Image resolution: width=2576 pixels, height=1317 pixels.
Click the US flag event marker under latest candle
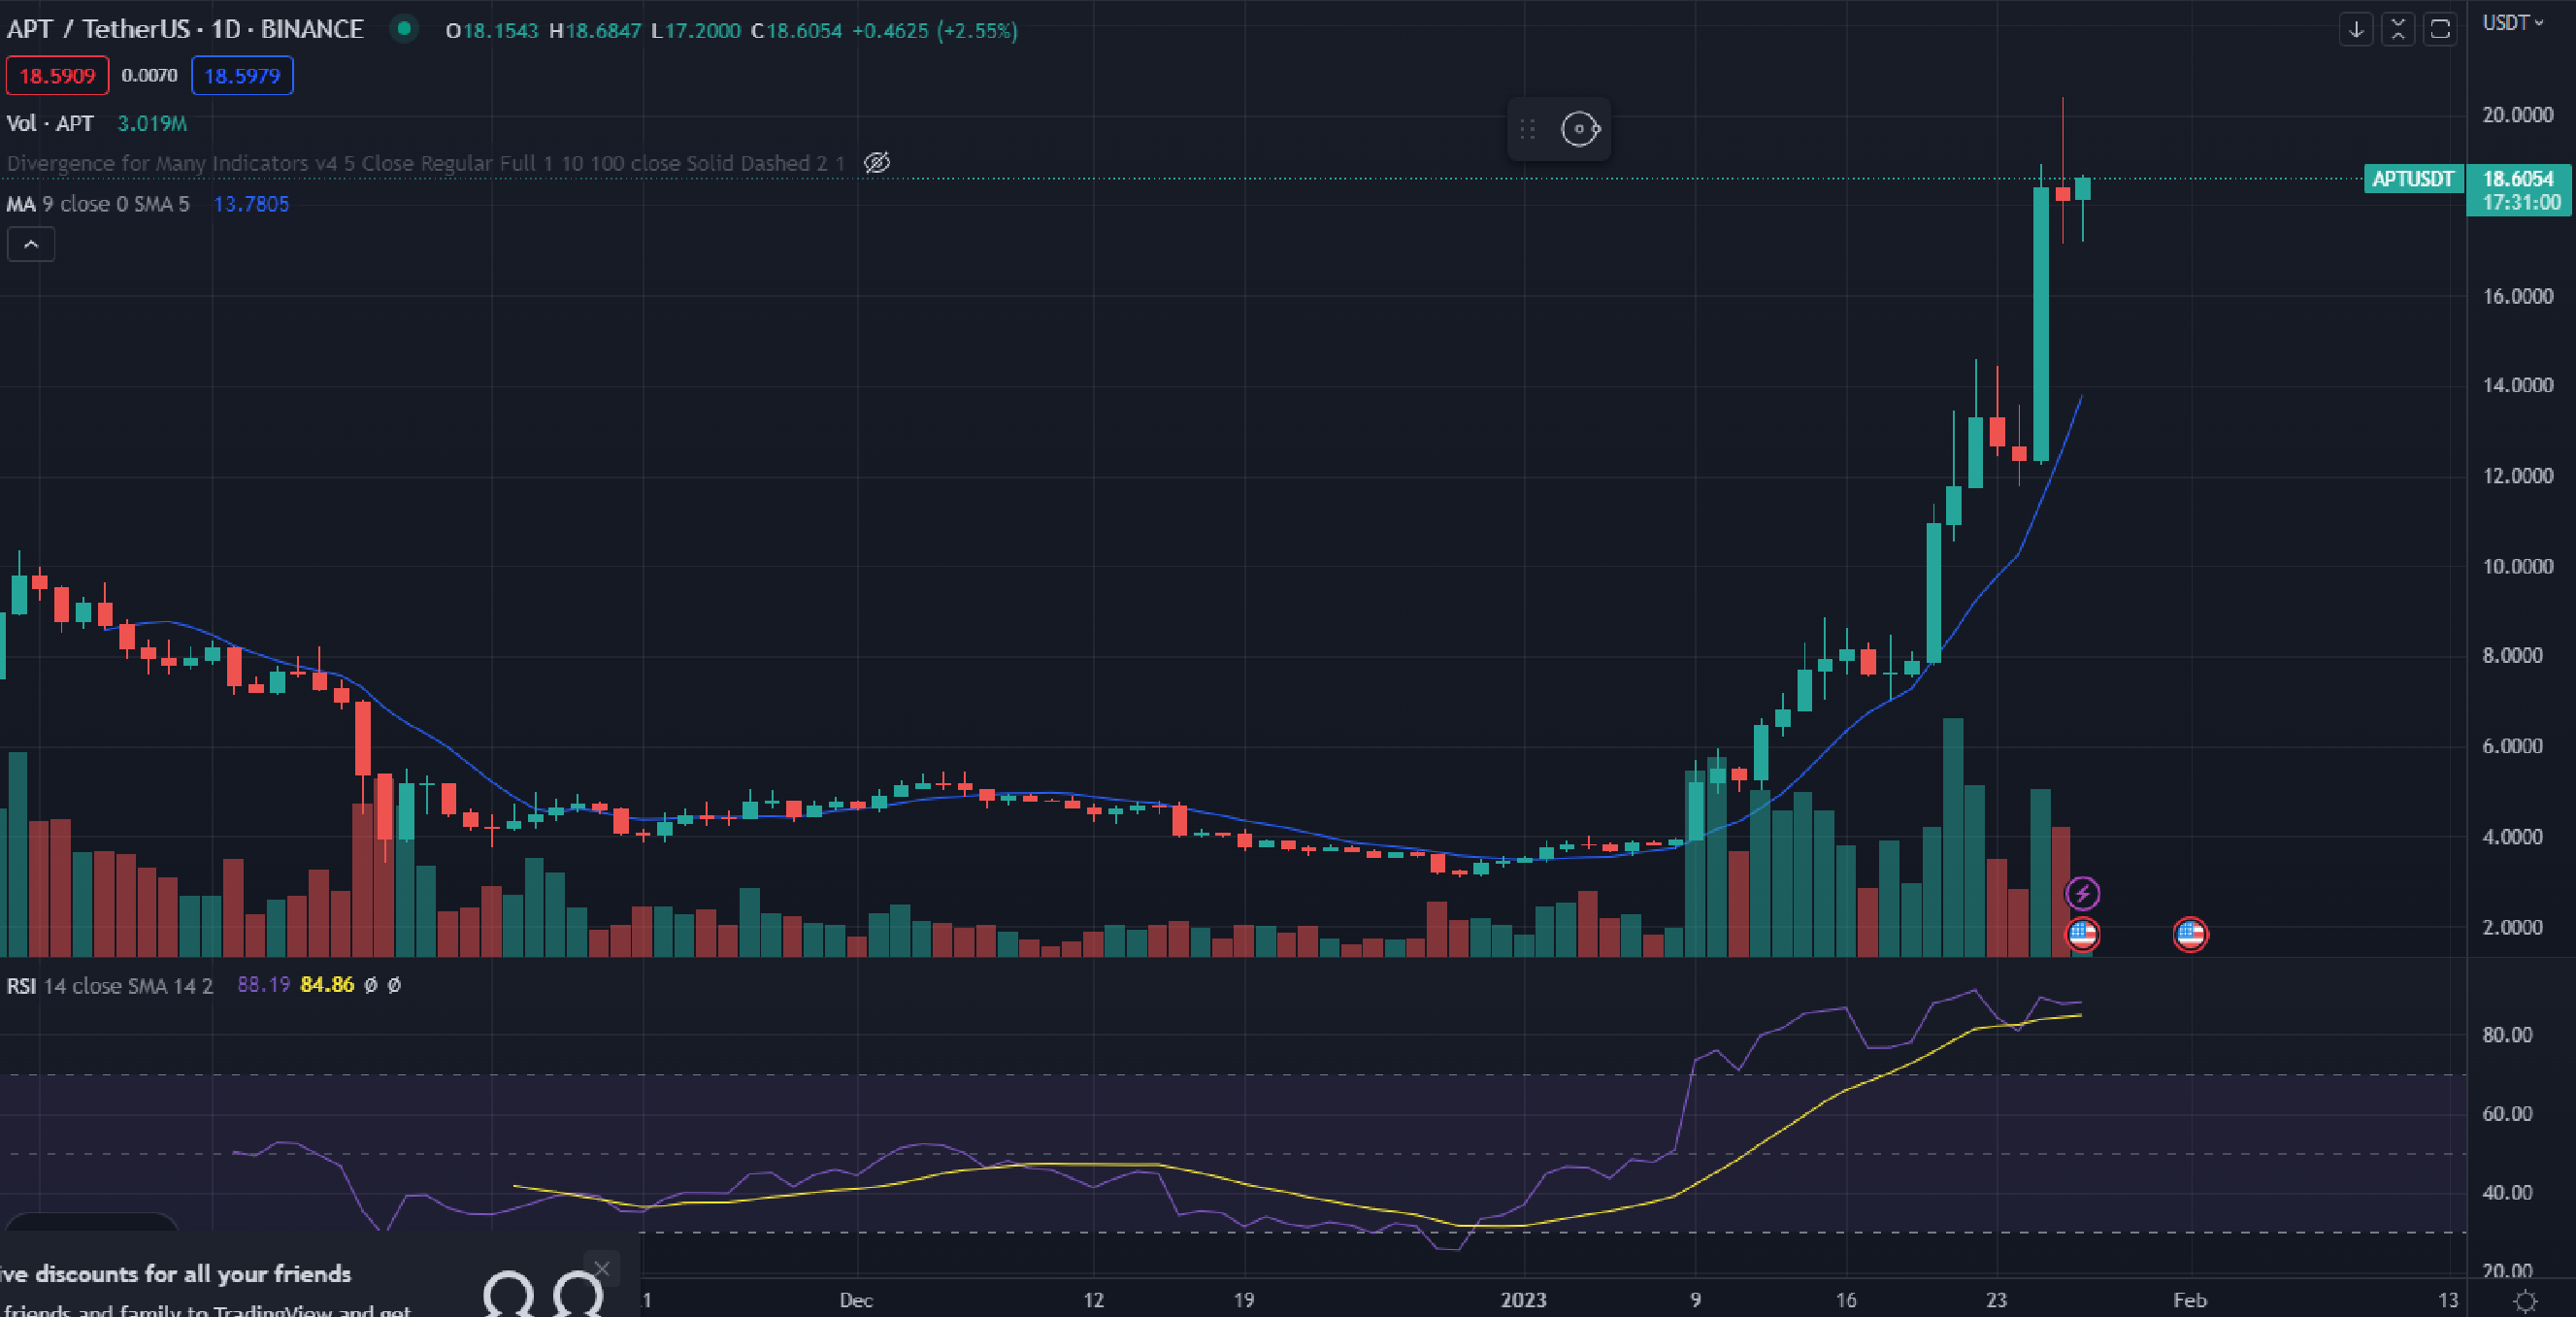click(2083, 934)
